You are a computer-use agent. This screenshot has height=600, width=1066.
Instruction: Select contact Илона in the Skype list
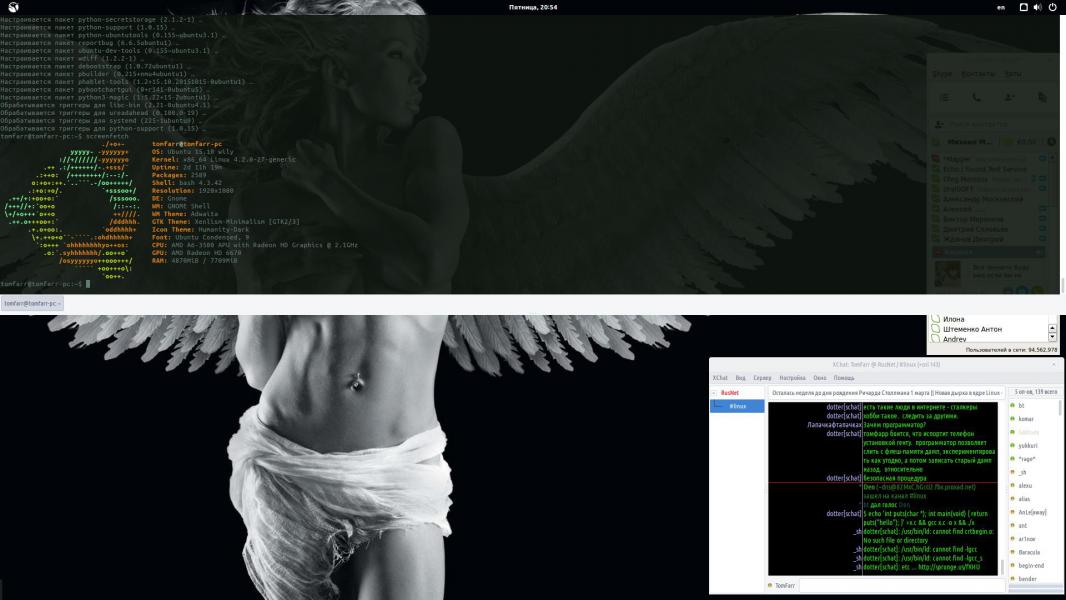[953, 319]
